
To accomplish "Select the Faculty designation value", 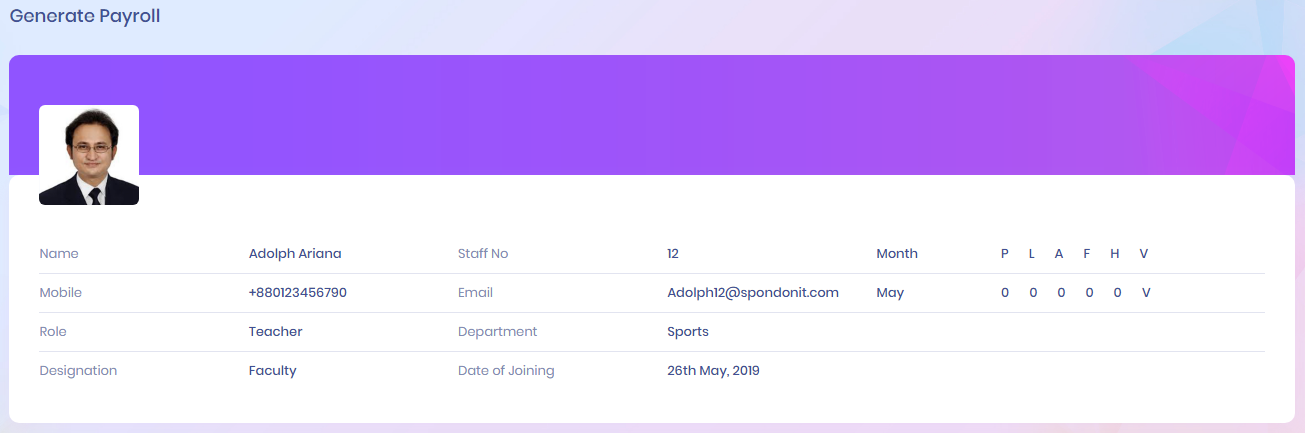I will pos(273,371).
